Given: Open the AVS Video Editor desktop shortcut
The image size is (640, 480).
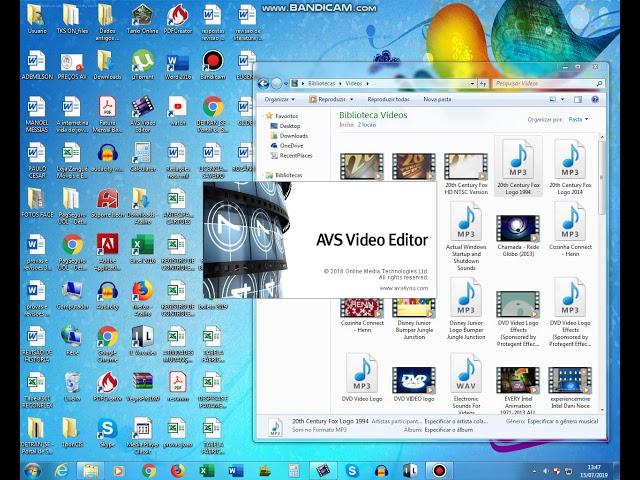Looking at the screenshot, I should coord(142,109).
